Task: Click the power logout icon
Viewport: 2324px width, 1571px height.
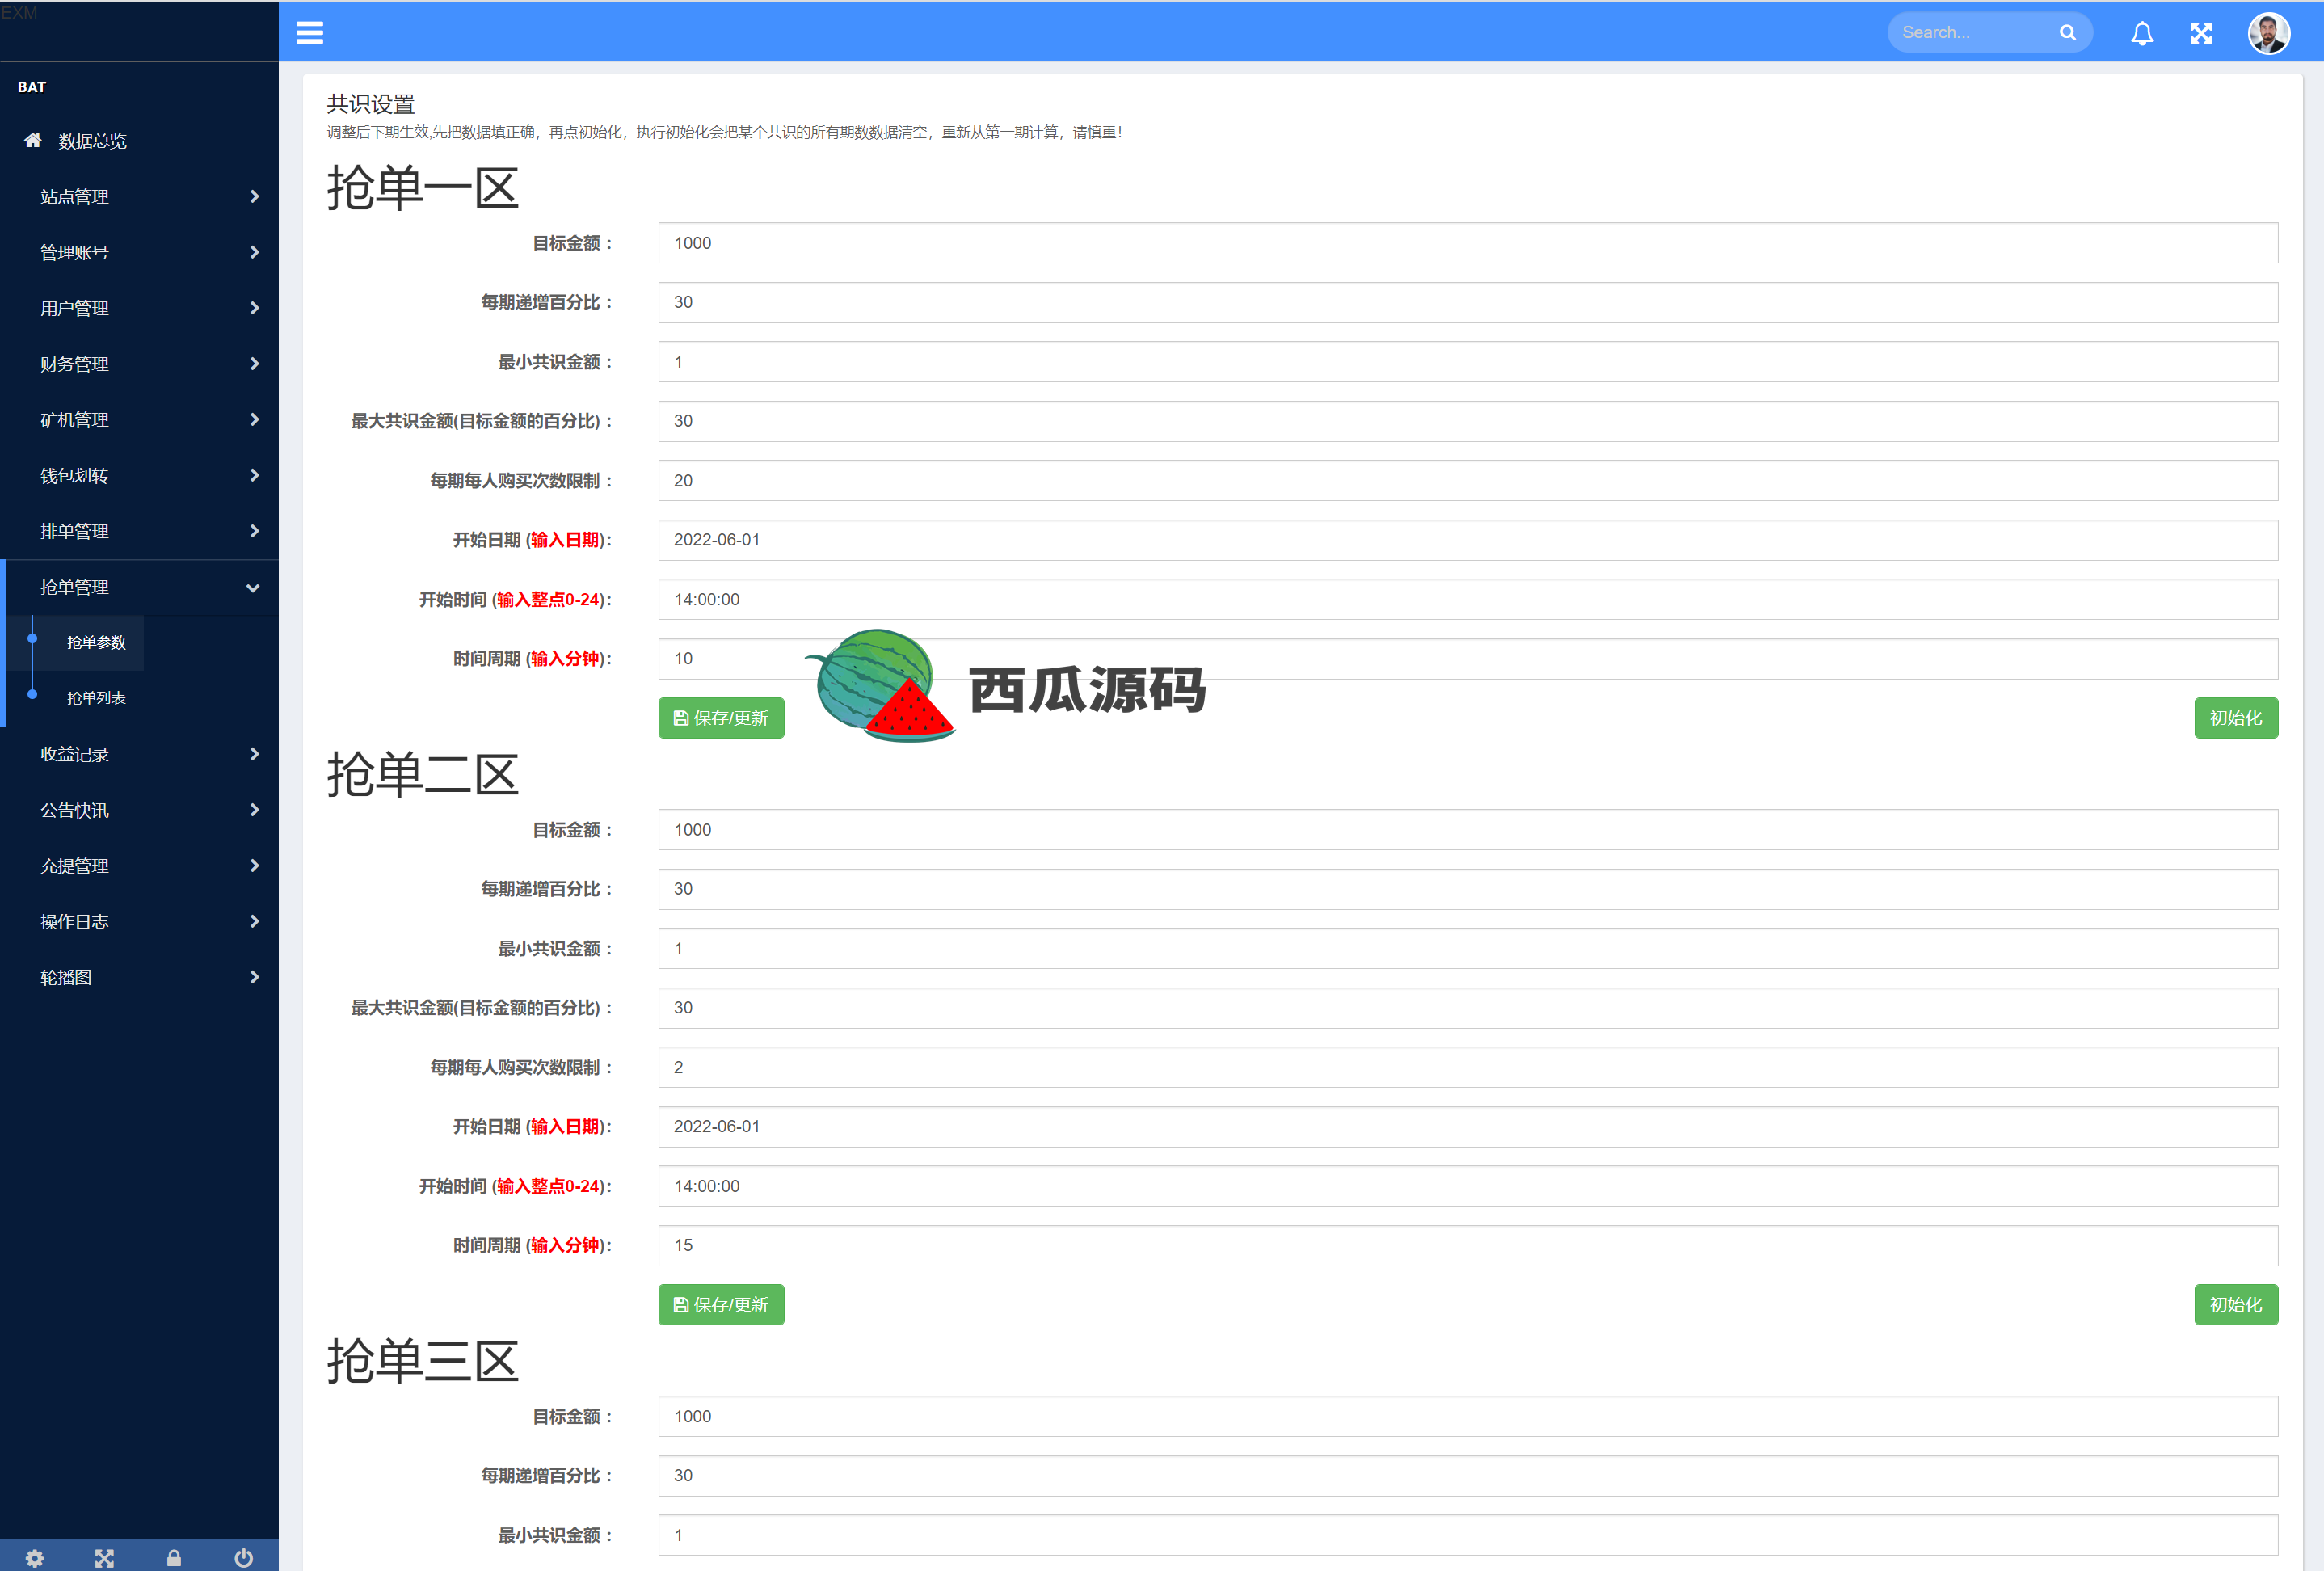Action: (x=243, y=1557)
